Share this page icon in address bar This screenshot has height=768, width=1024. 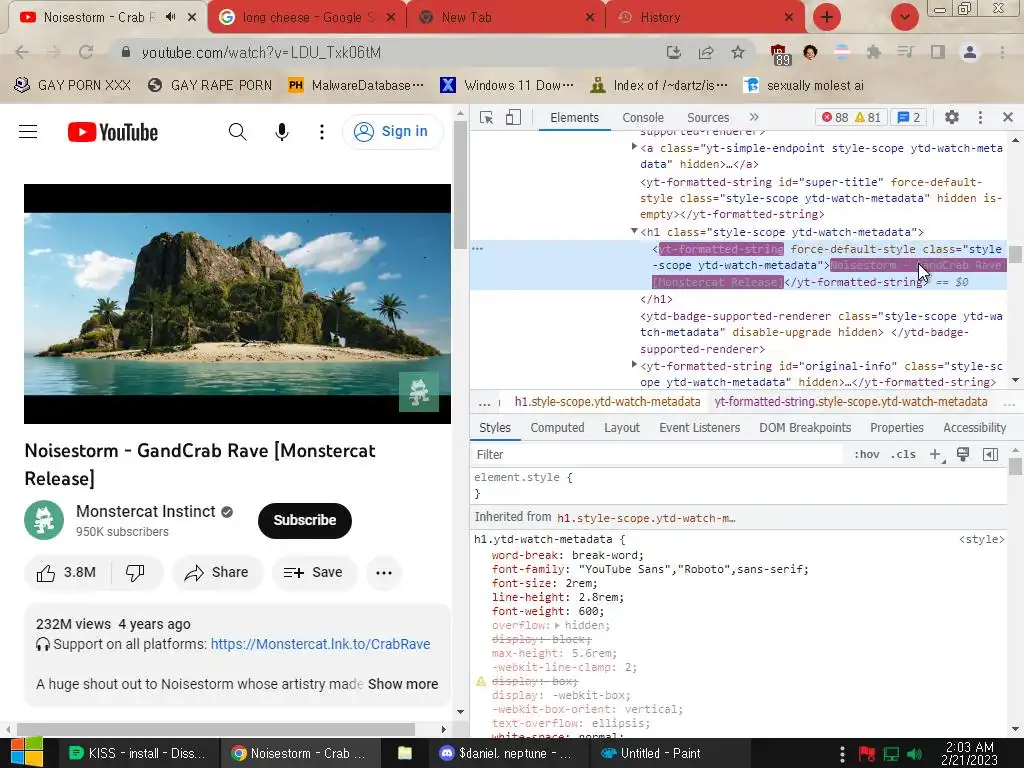click(706, 52)
